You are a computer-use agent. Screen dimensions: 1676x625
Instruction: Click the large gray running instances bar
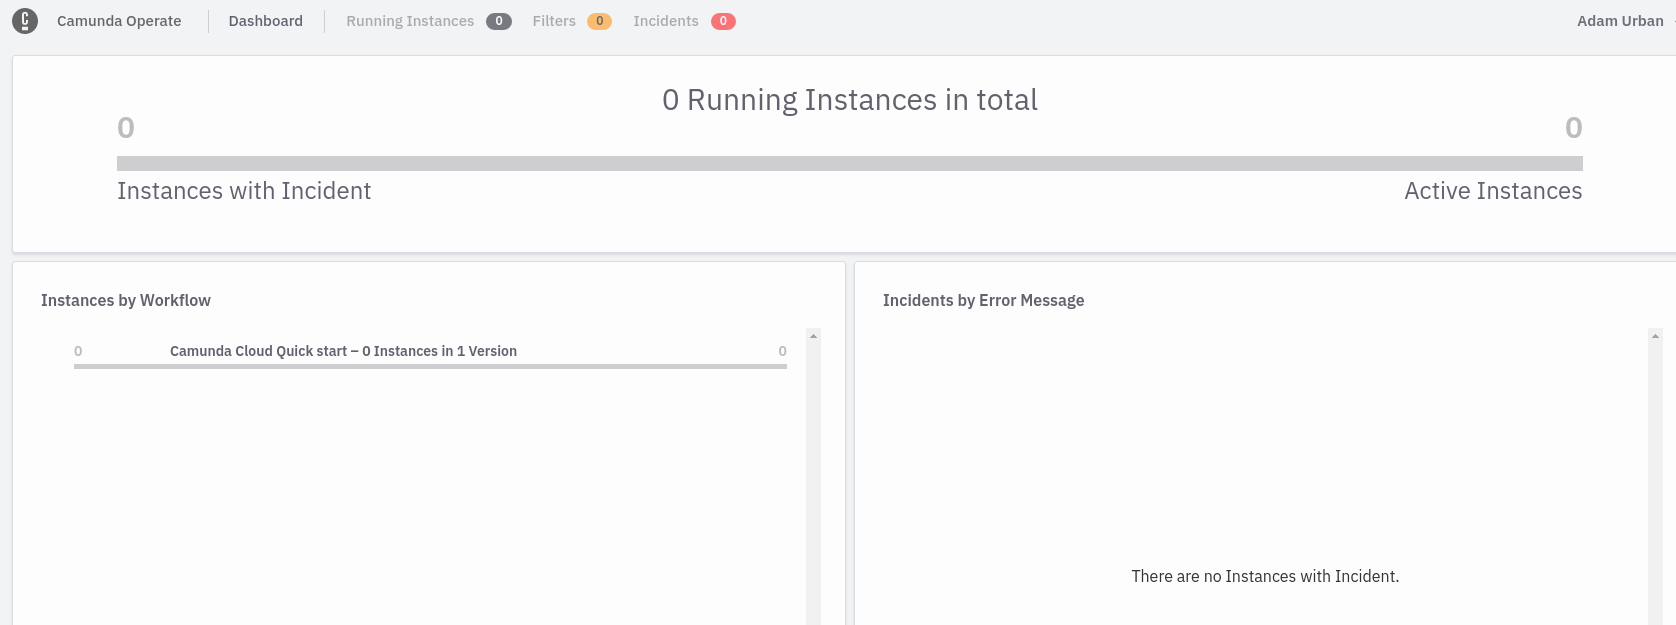click(849, 163)
